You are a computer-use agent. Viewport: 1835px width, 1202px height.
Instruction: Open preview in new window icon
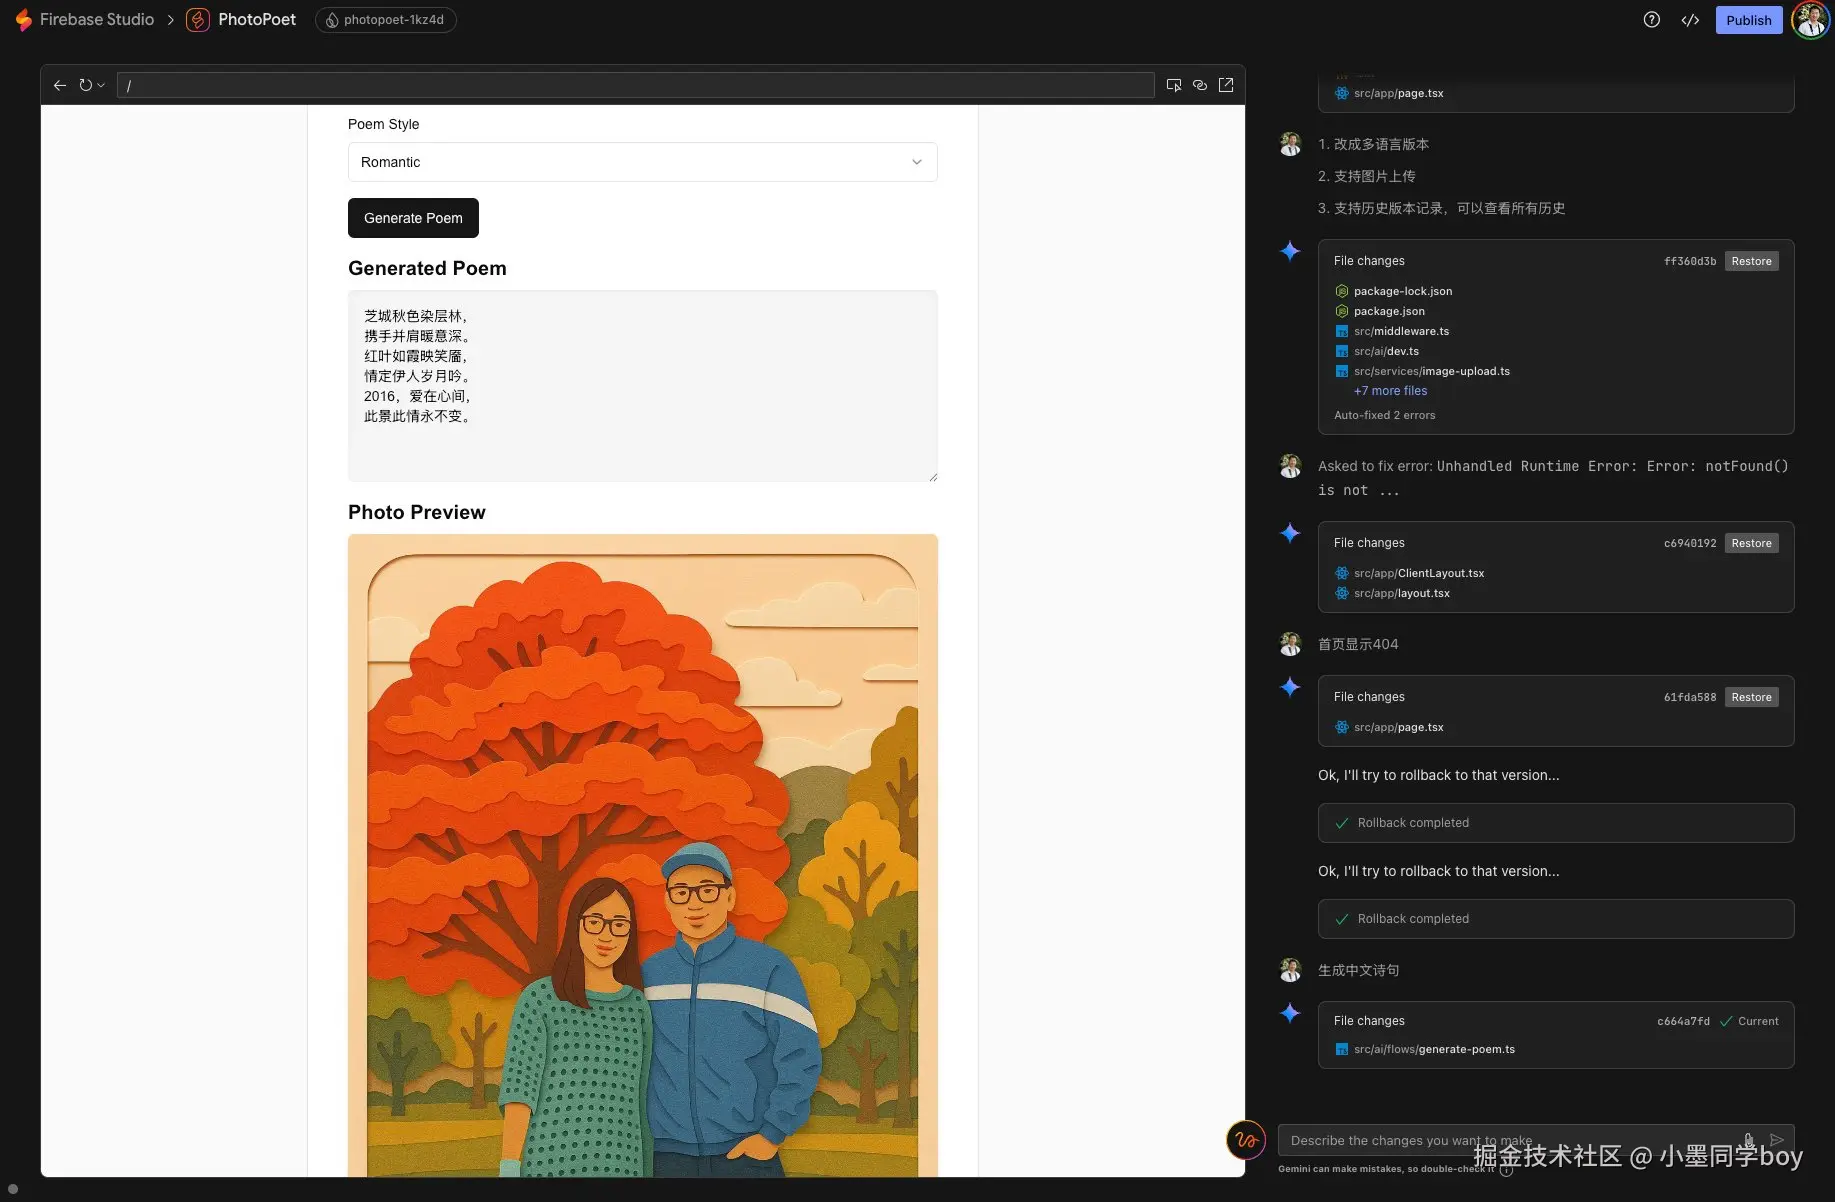point(1226,85)
